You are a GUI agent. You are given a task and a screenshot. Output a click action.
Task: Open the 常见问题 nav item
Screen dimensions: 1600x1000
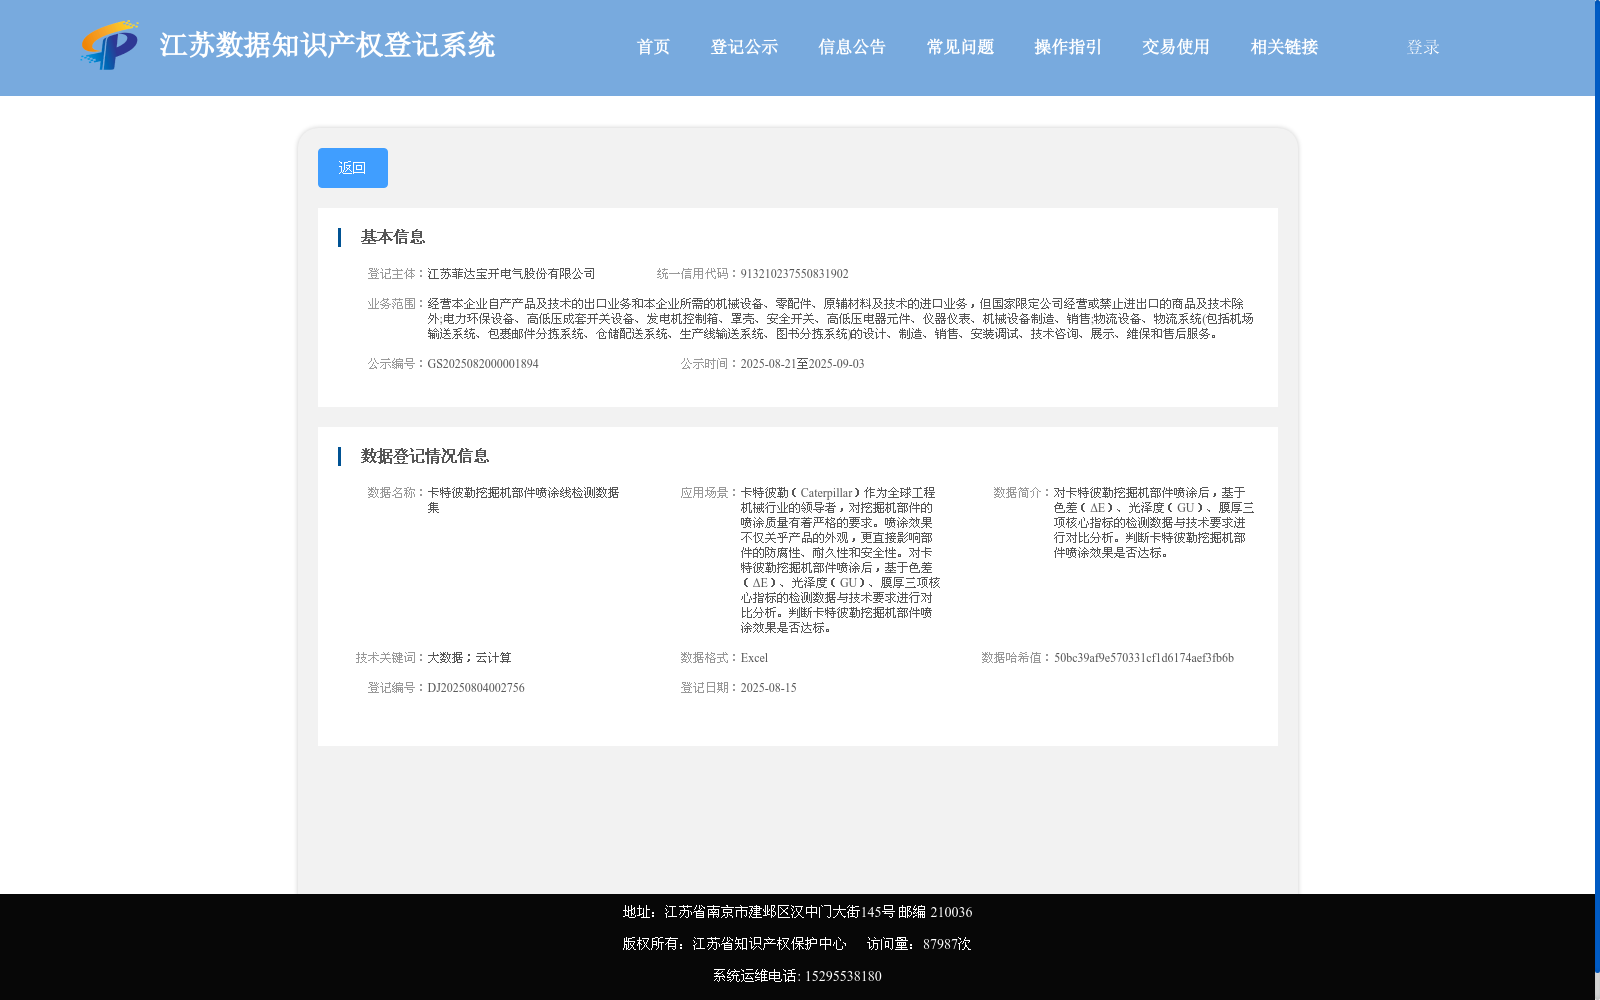(960, 47)
